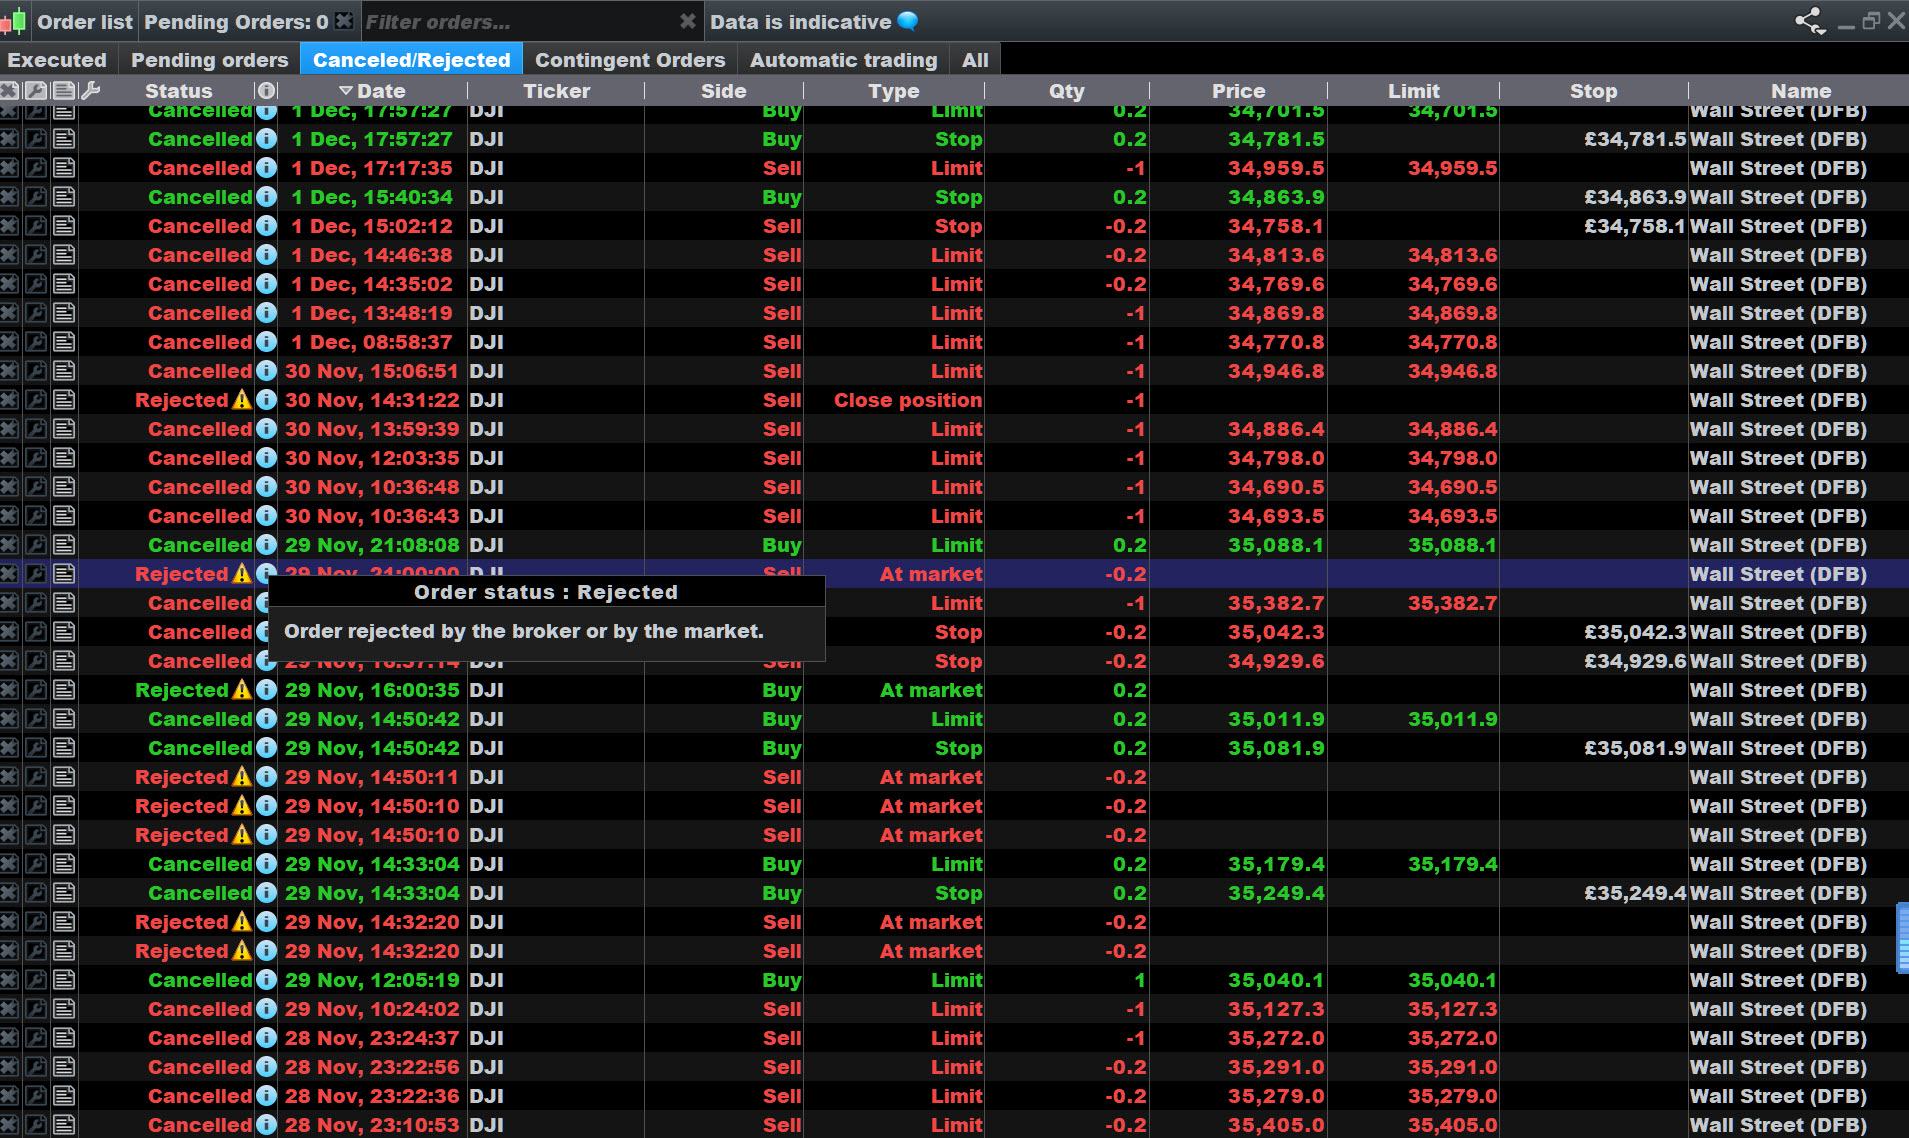The width and height of the screenshot is (1909, 1138).
Task: Open the Automatic trading tab
Action: [844, 60]
